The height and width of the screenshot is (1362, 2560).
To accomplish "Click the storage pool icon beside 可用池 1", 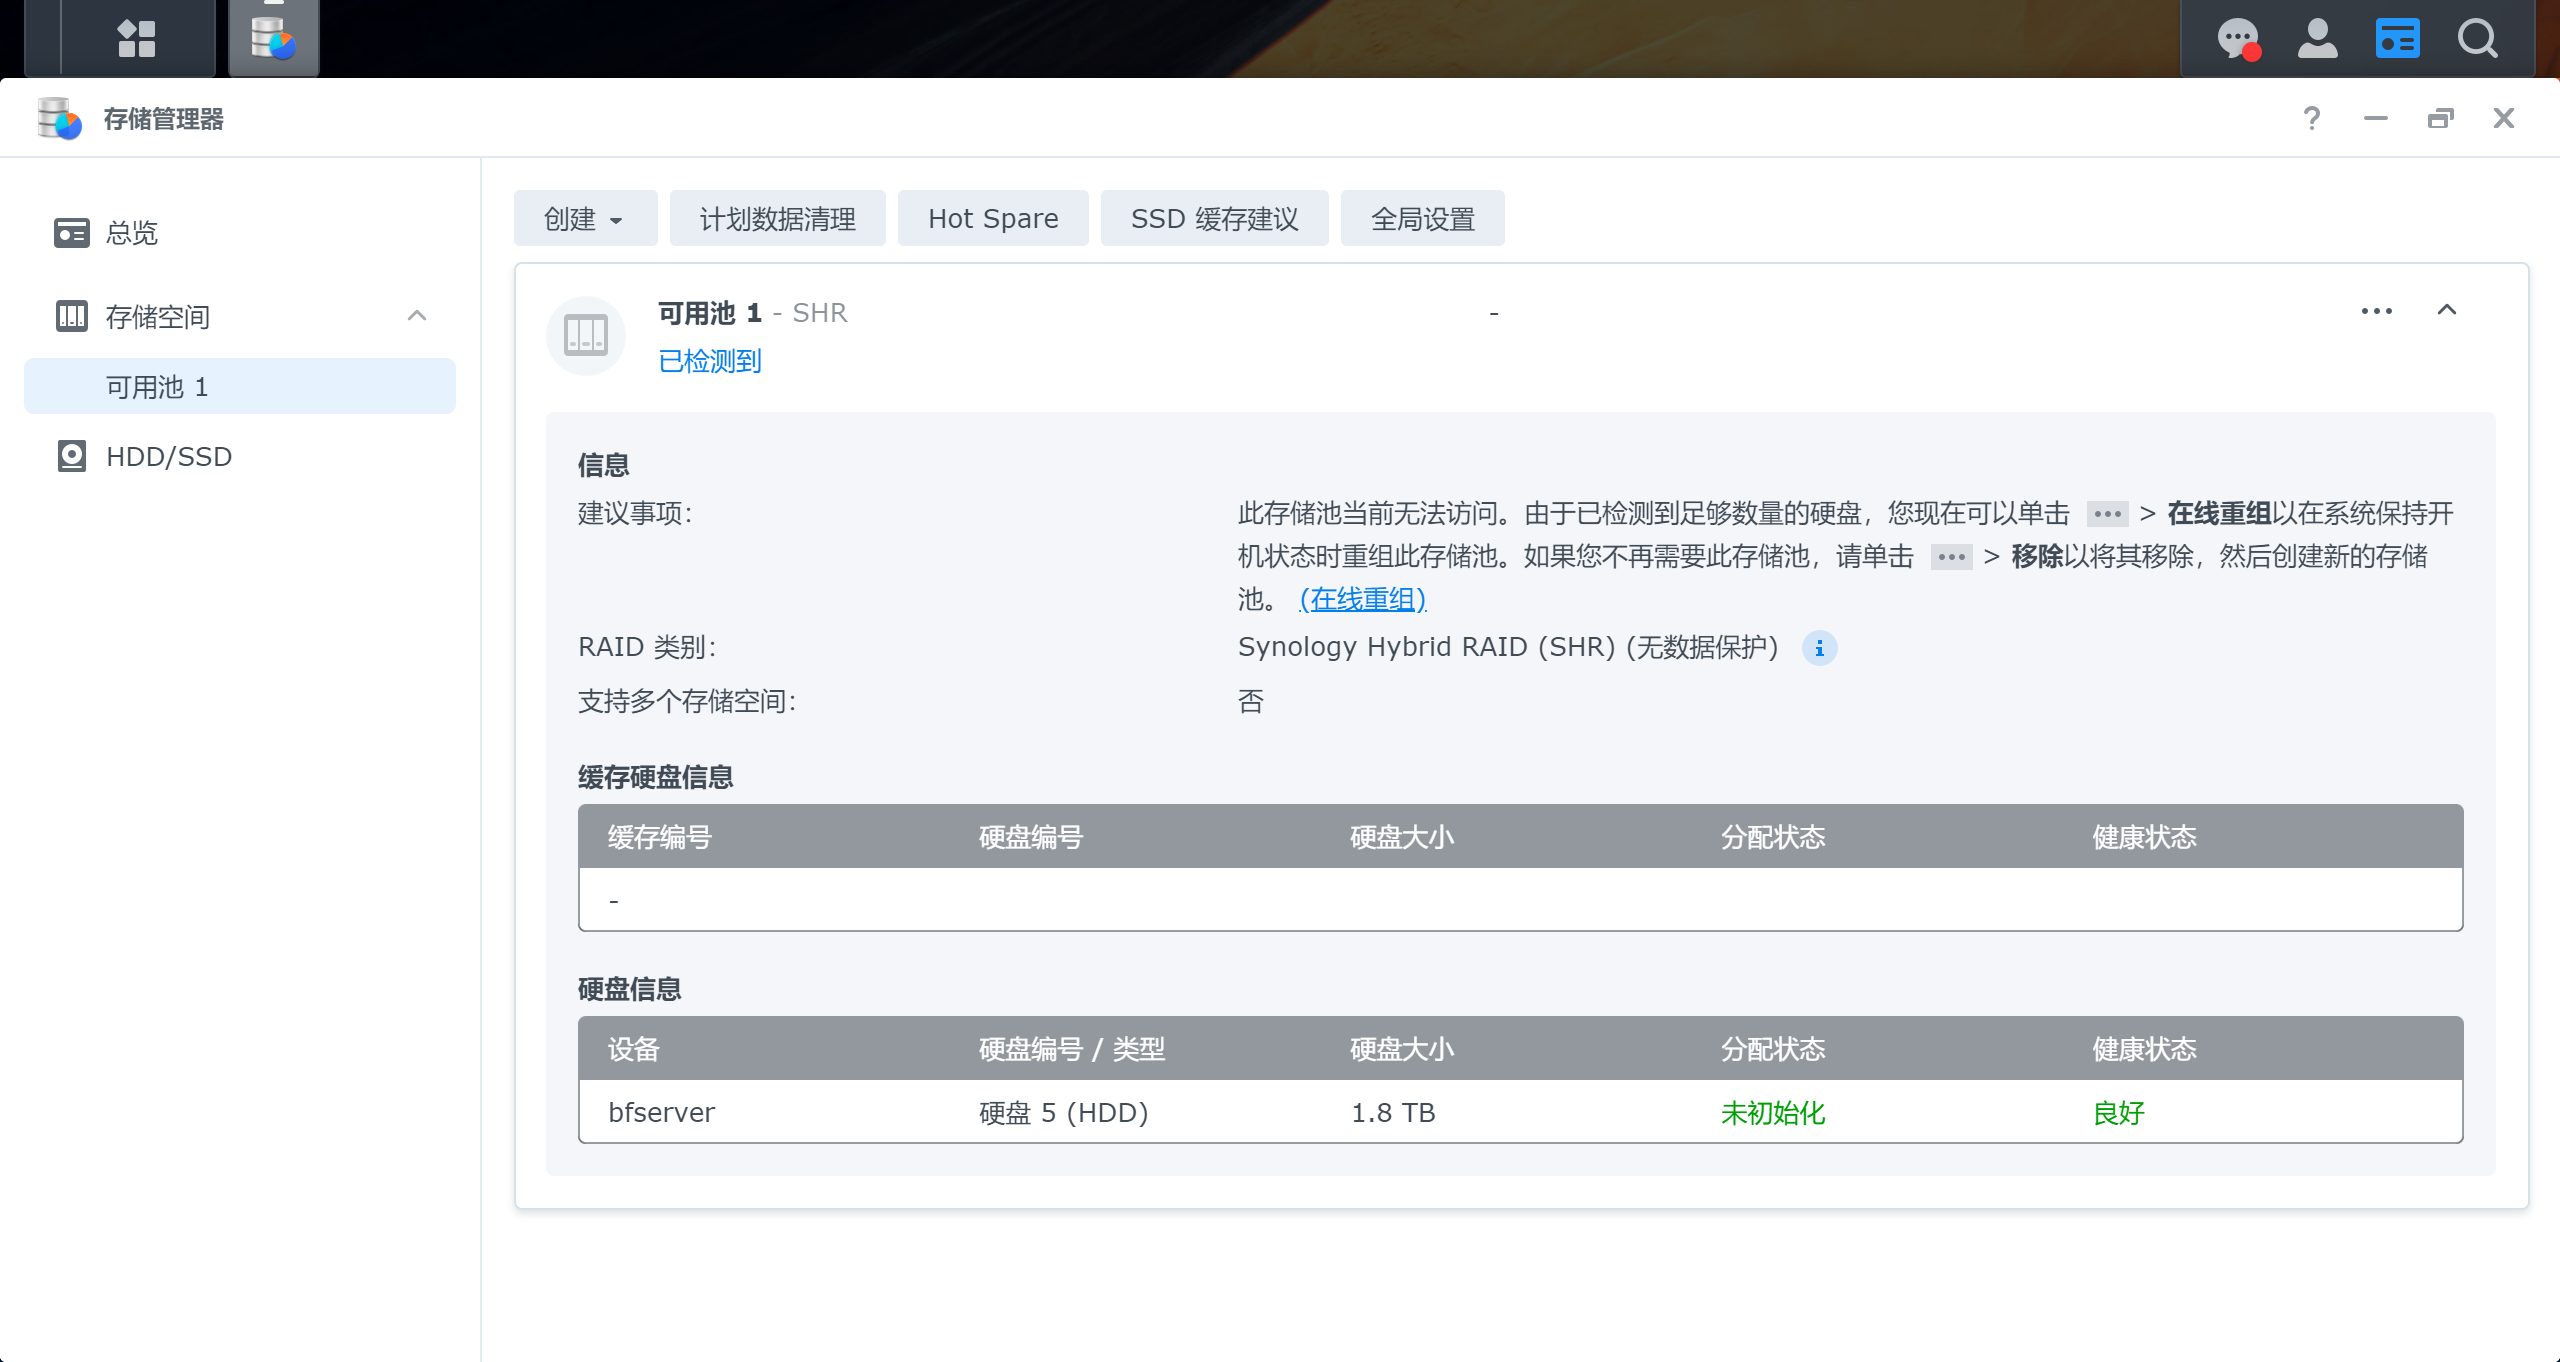I will (x=586, y=335).
